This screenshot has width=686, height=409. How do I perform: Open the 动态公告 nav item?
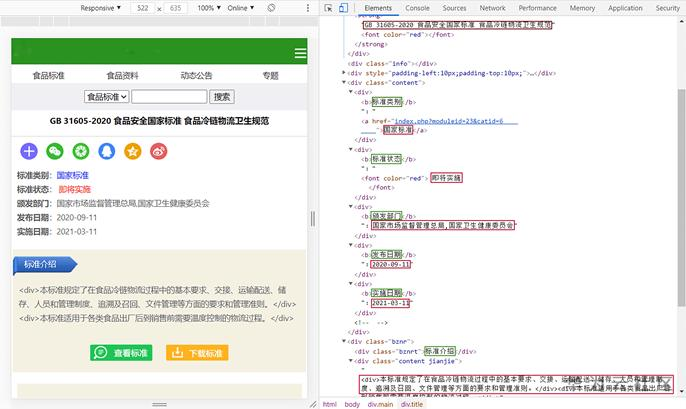pyautogui.click(x=196, y=76)
